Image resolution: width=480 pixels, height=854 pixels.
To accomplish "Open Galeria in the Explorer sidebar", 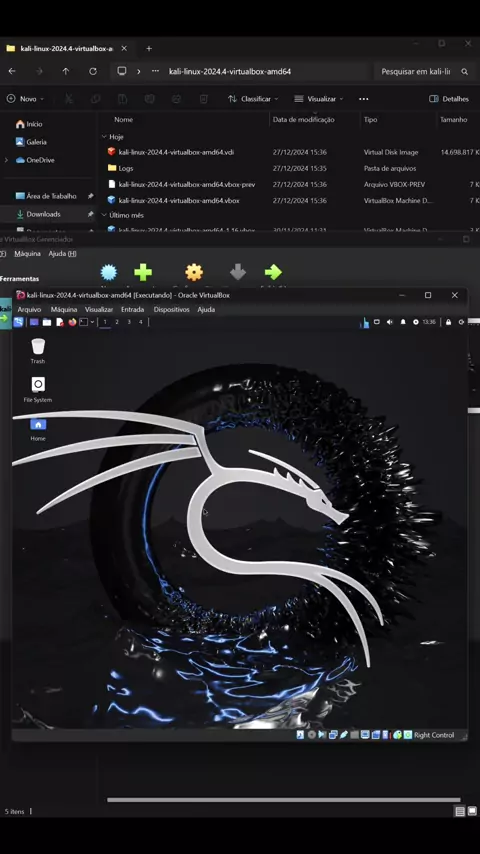I will (x=31, y=142).
